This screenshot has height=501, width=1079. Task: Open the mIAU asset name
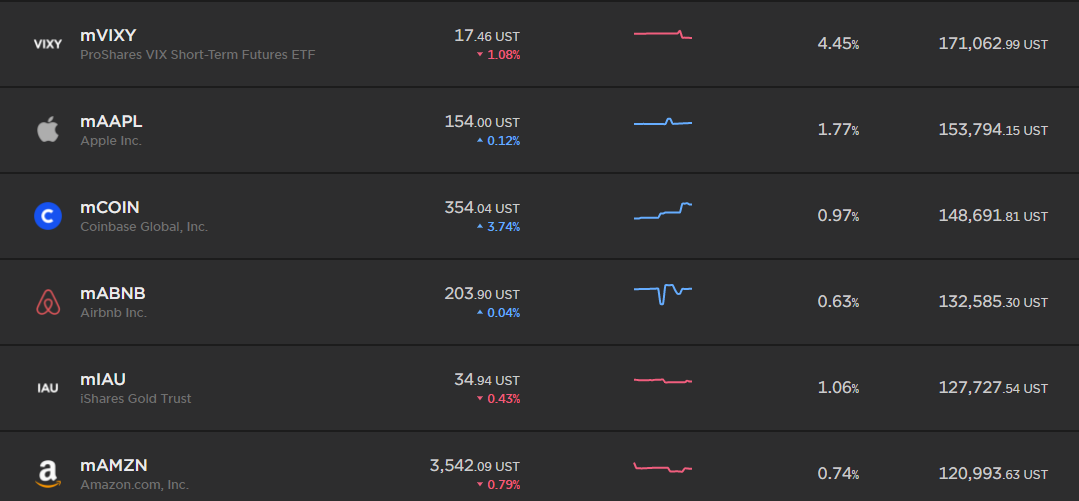(103, 380)
